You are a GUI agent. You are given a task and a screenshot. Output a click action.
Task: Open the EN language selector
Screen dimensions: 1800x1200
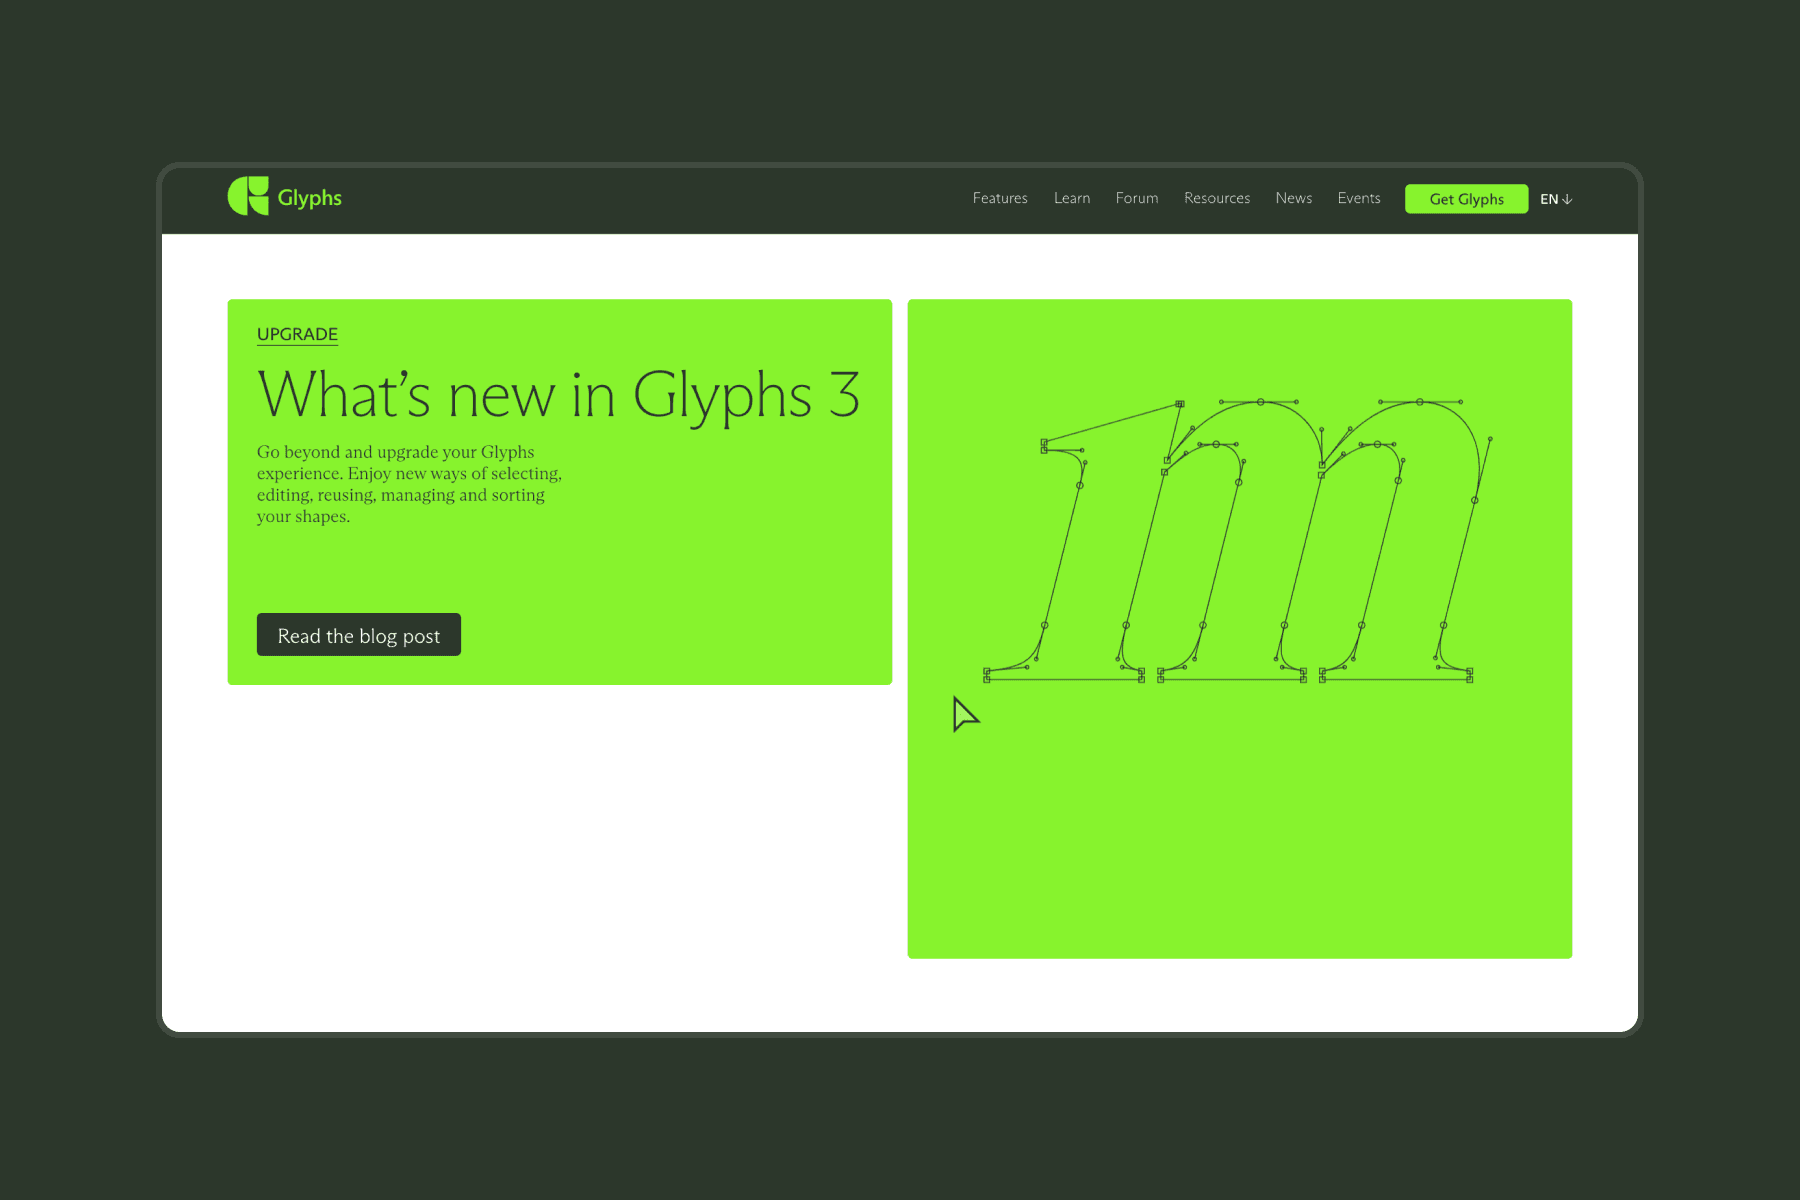tap(1550, 199)
